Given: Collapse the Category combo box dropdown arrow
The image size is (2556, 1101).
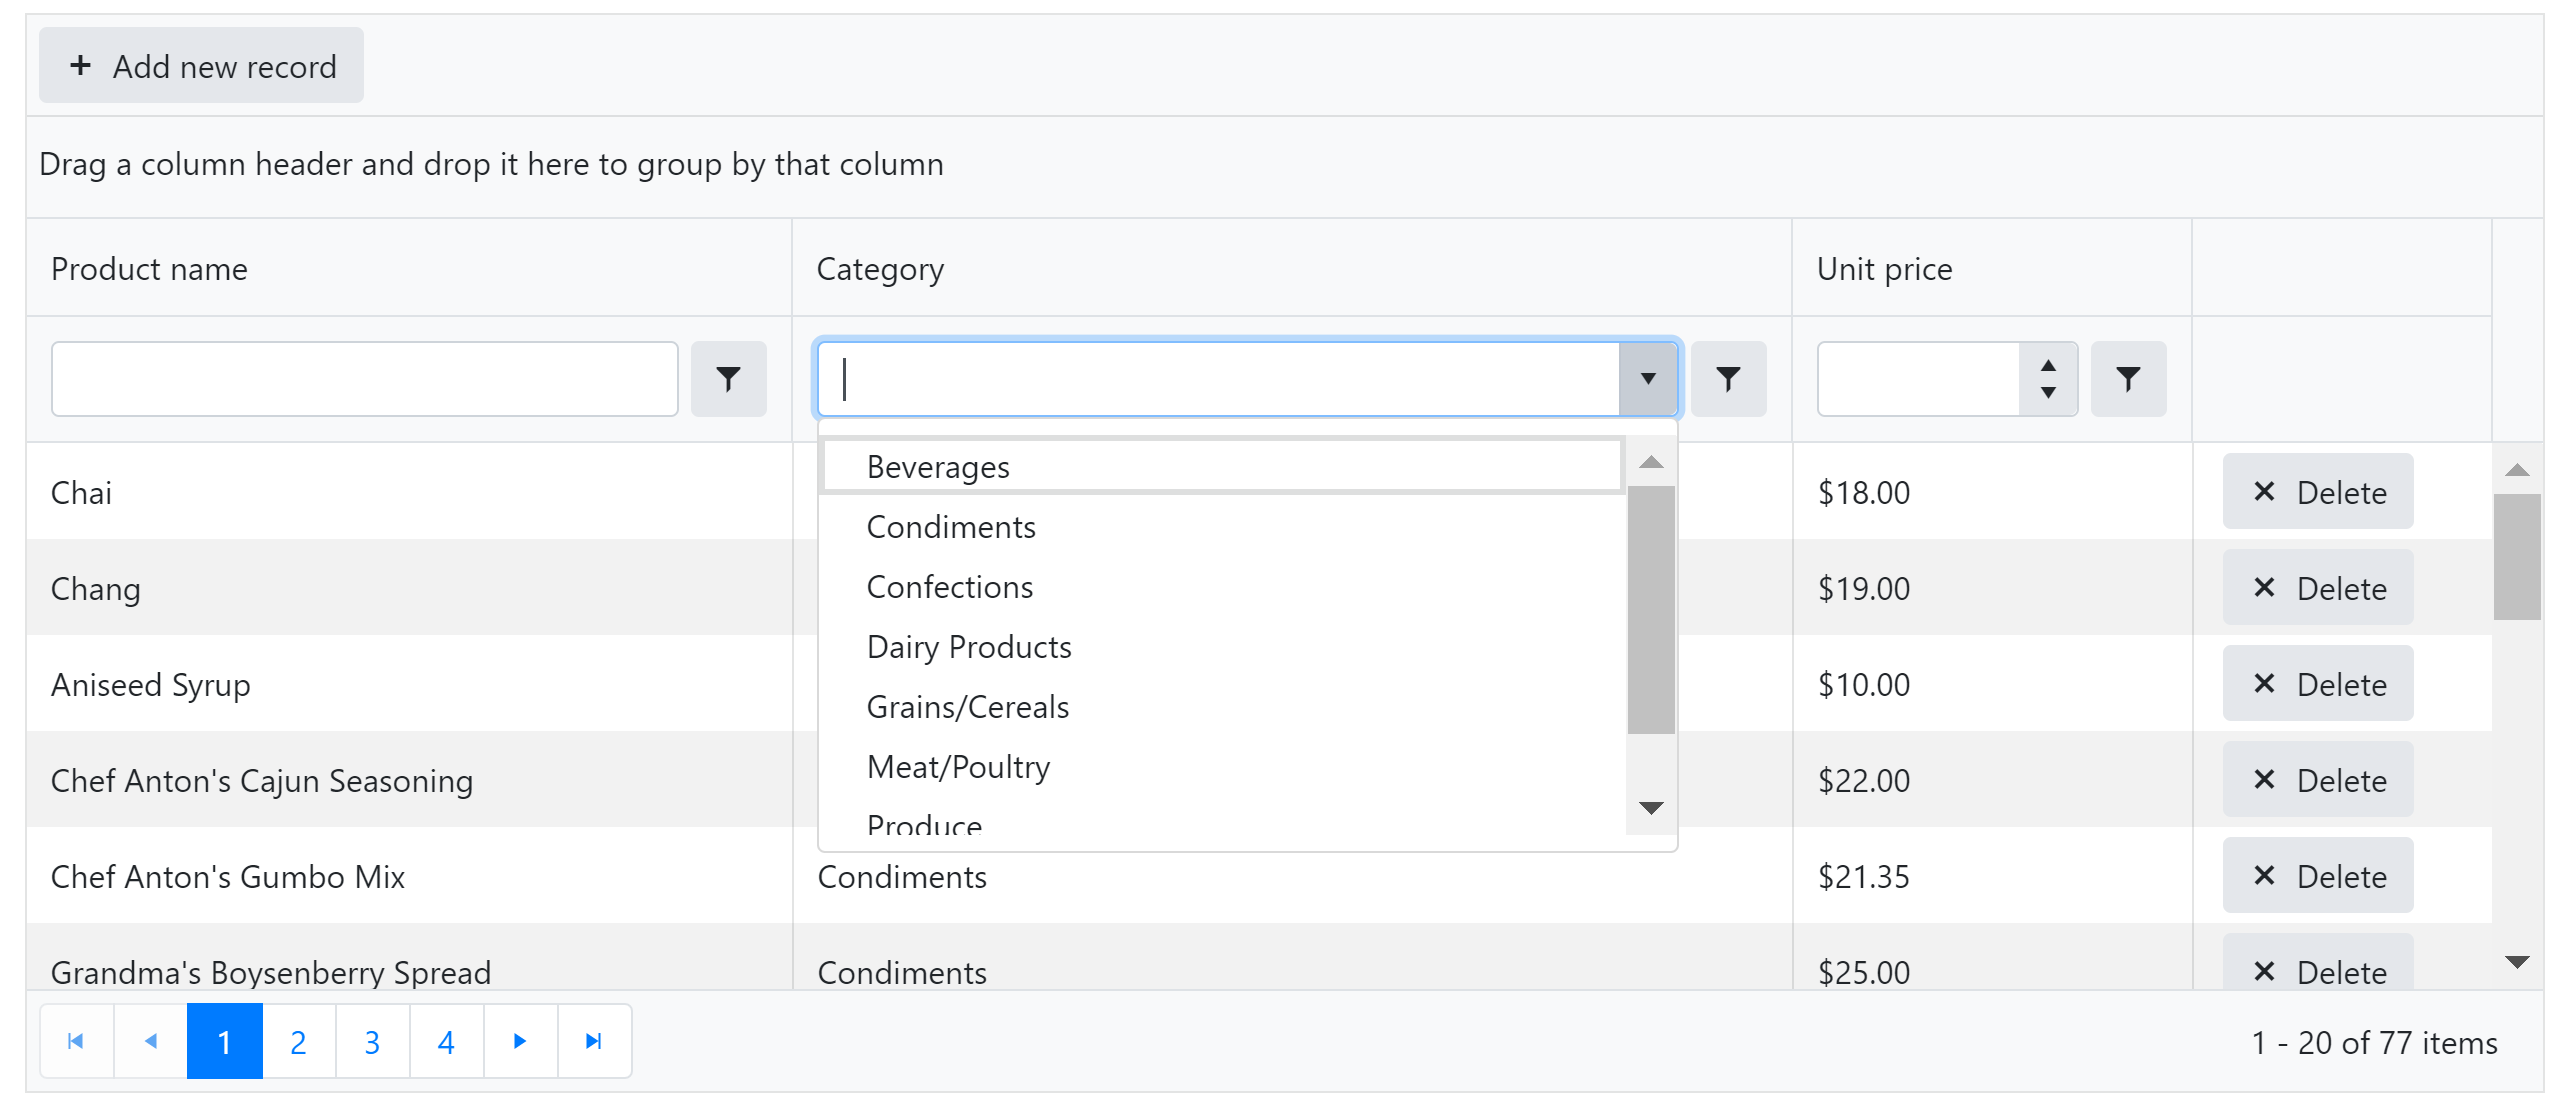Looking at the screenshot, I should tap(1647, 379).
